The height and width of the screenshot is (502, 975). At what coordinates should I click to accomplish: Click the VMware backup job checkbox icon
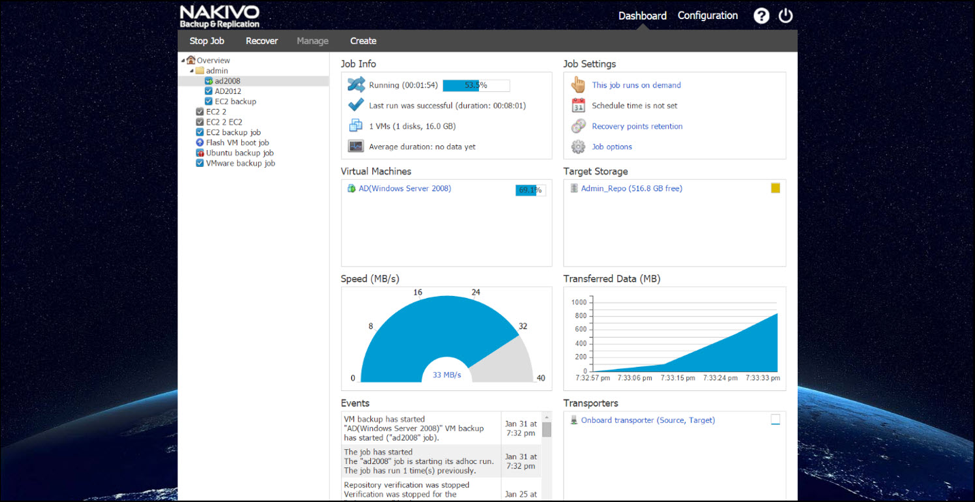200,163
